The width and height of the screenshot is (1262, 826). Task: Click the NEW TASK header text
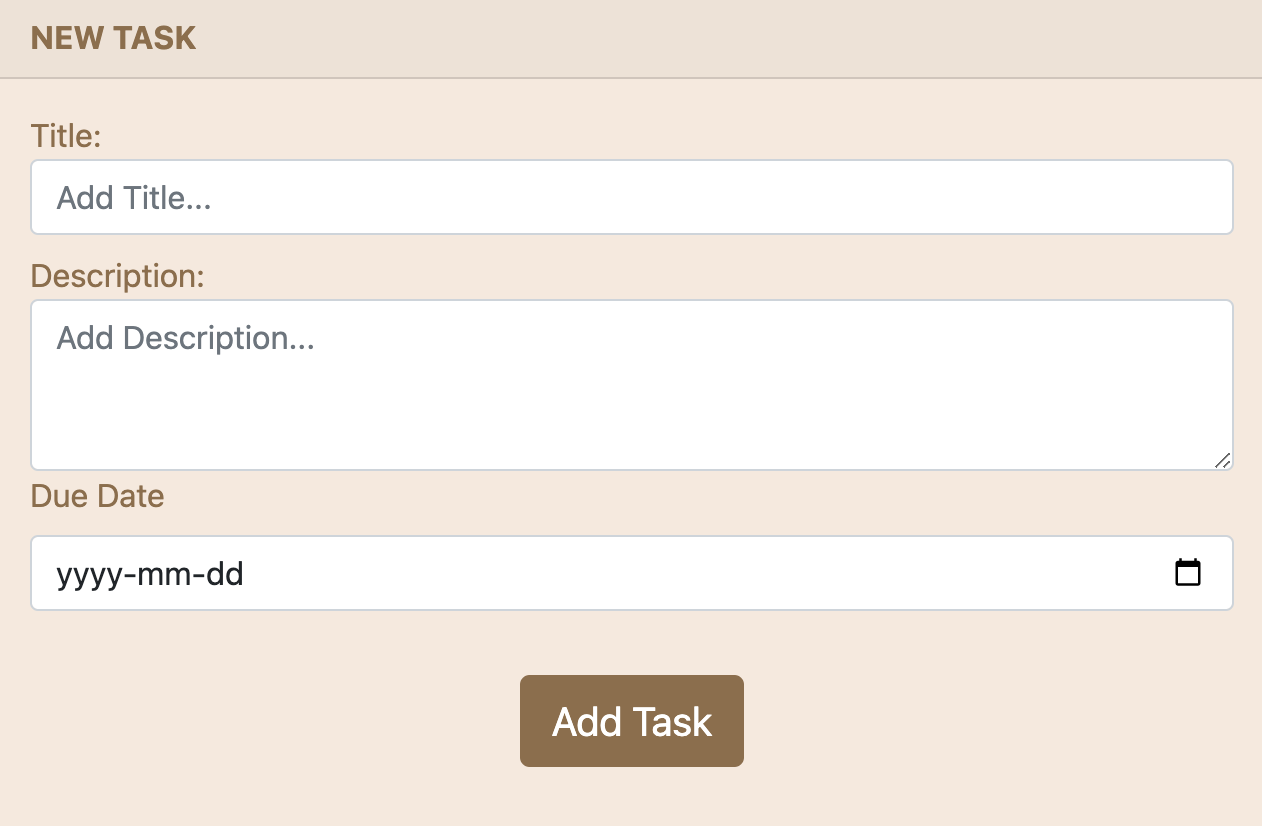[113, 38]
